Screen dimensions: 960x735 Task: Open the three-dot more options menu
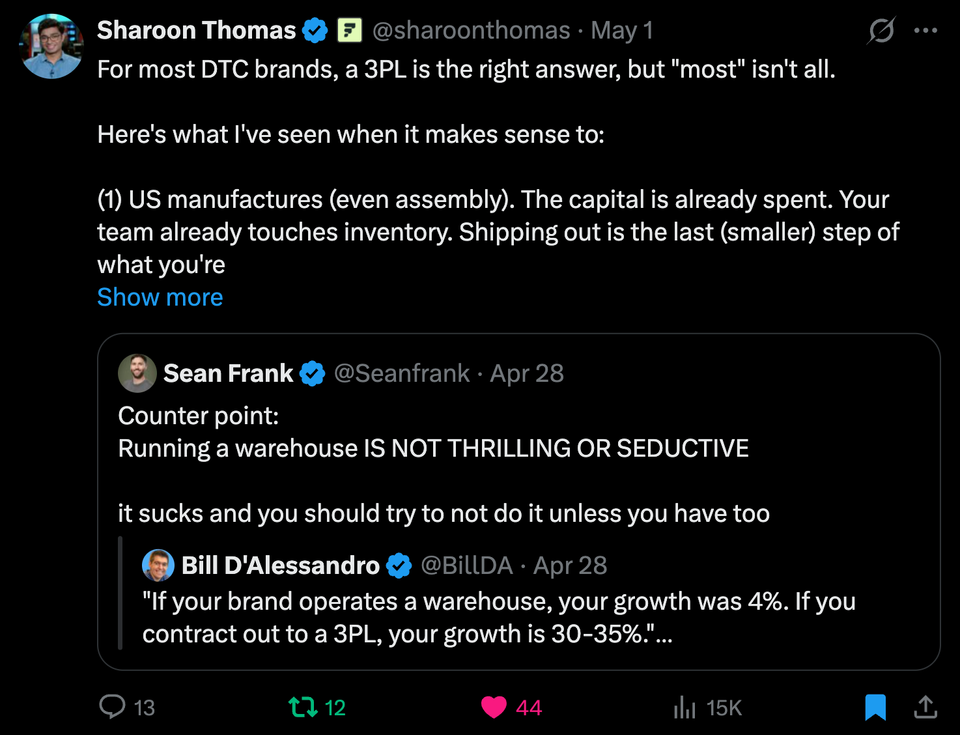(x=925, y=30)
